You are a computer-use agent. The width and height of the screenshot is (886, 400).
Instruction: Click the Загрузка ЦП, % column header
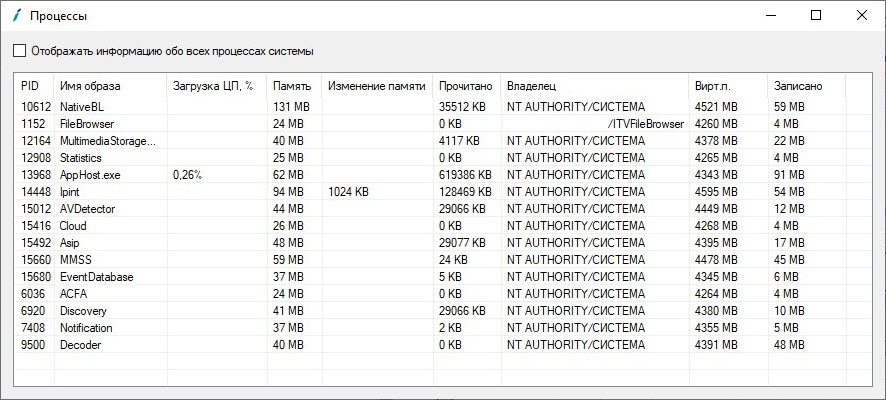click(x=213, y=87)
